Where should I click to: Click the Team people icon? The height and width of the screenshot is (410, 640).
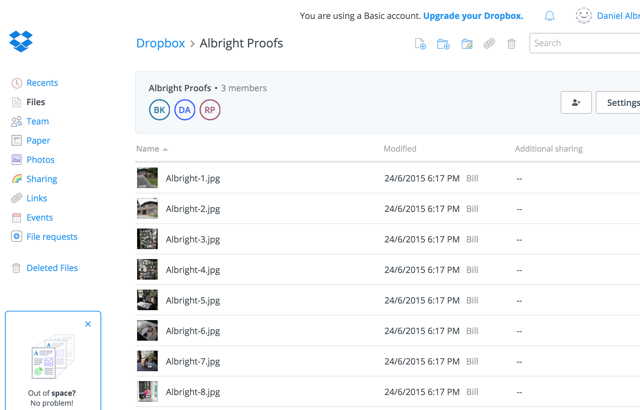tap(16, 121)
